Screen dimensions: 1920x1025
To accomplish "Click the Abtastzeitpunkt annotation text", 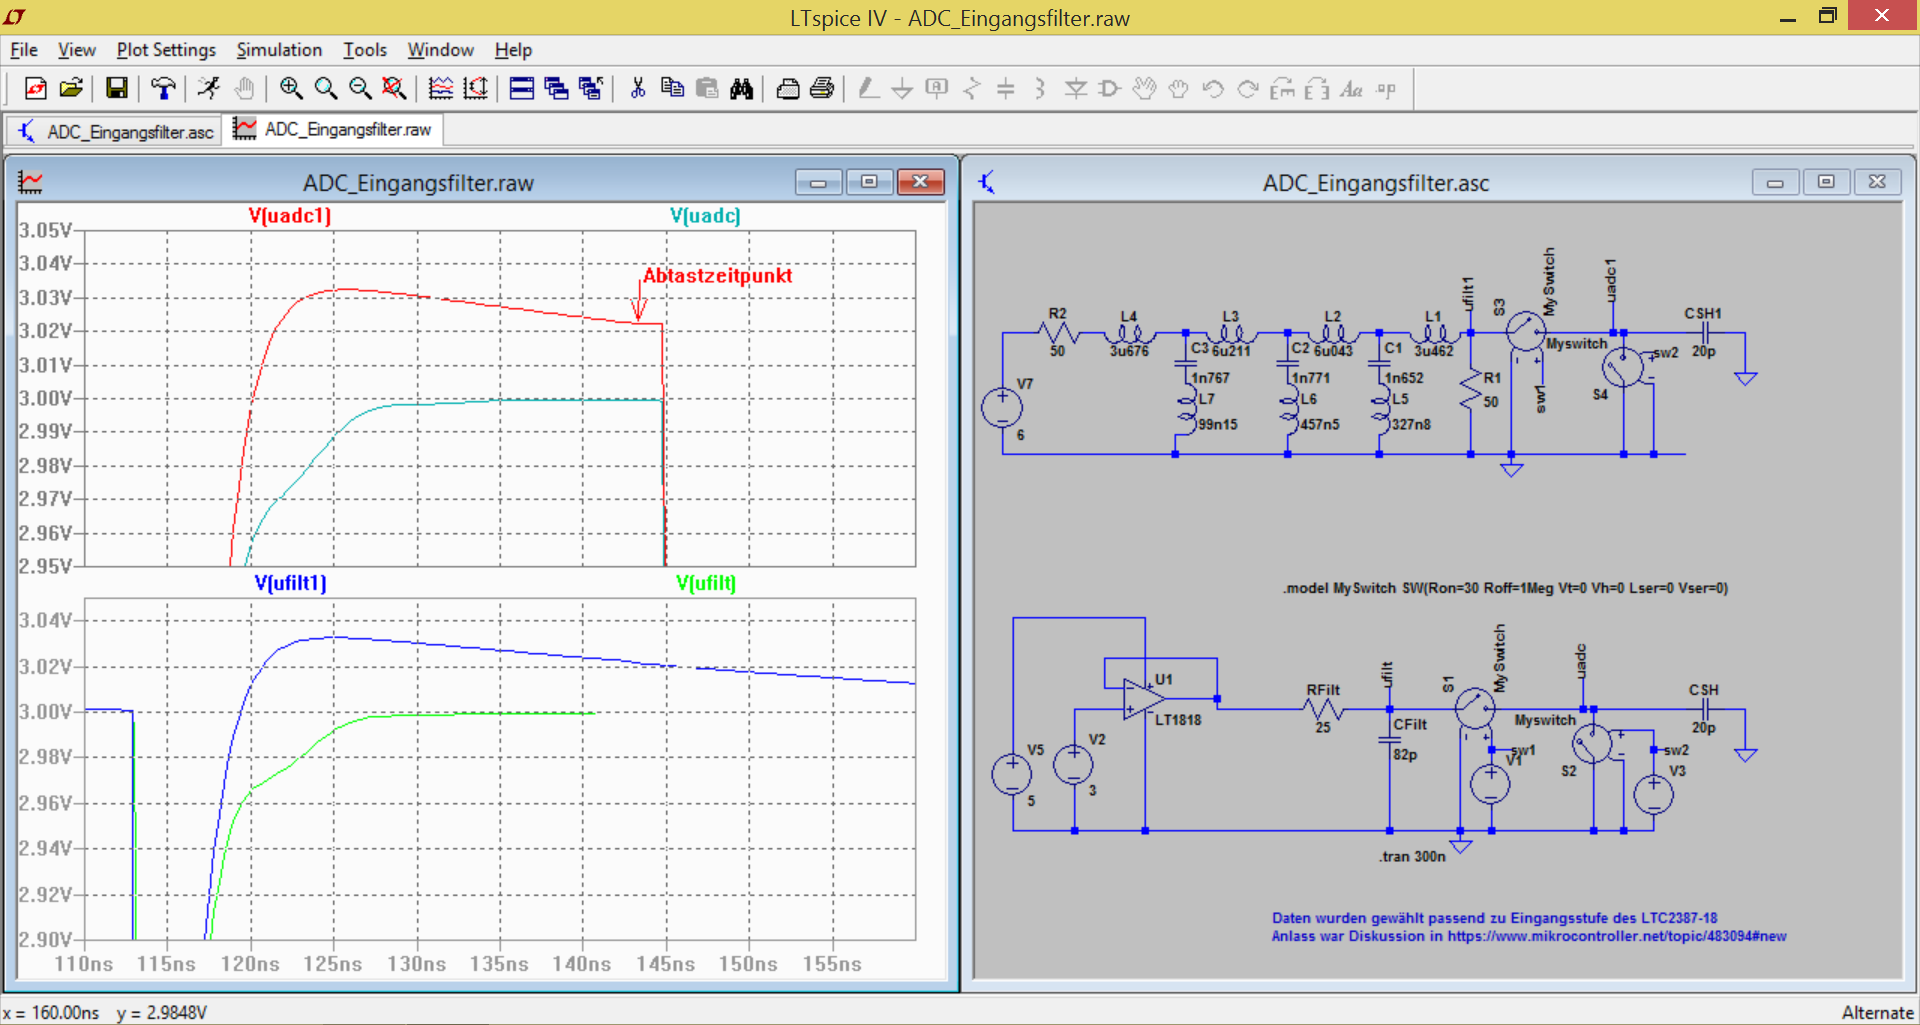I will tap(717, 275).
